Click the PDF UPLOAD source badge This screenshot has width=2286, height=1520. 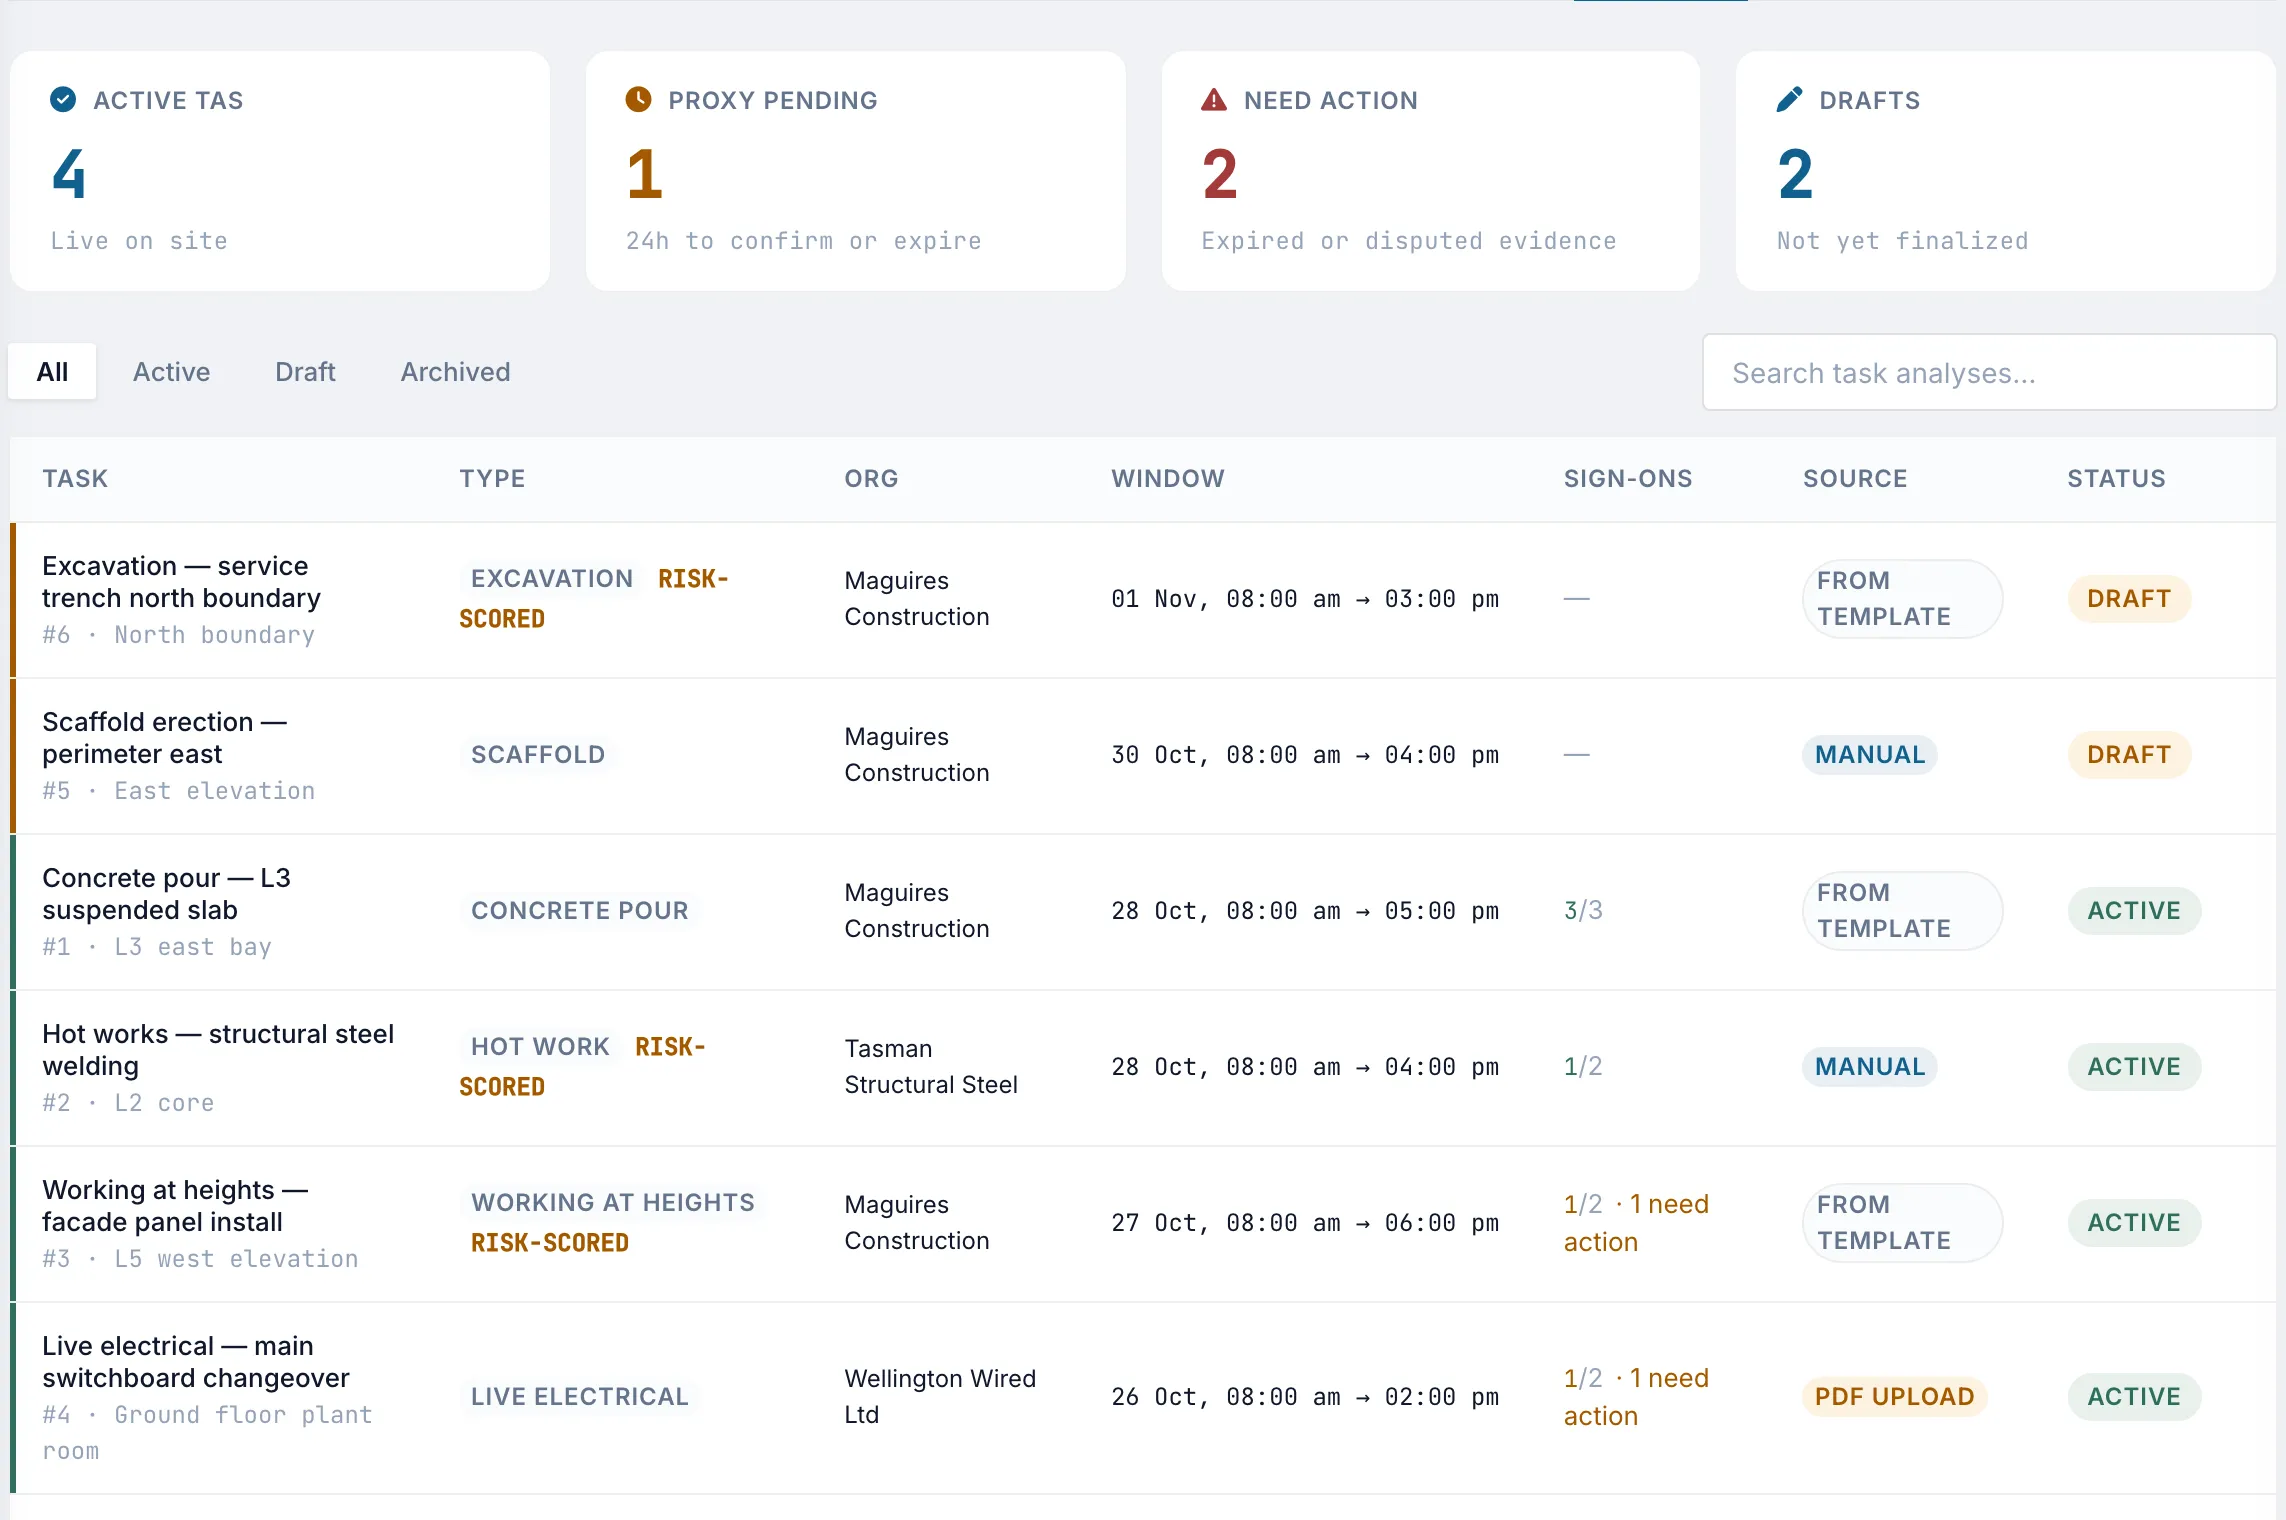click(1895, 1397)
